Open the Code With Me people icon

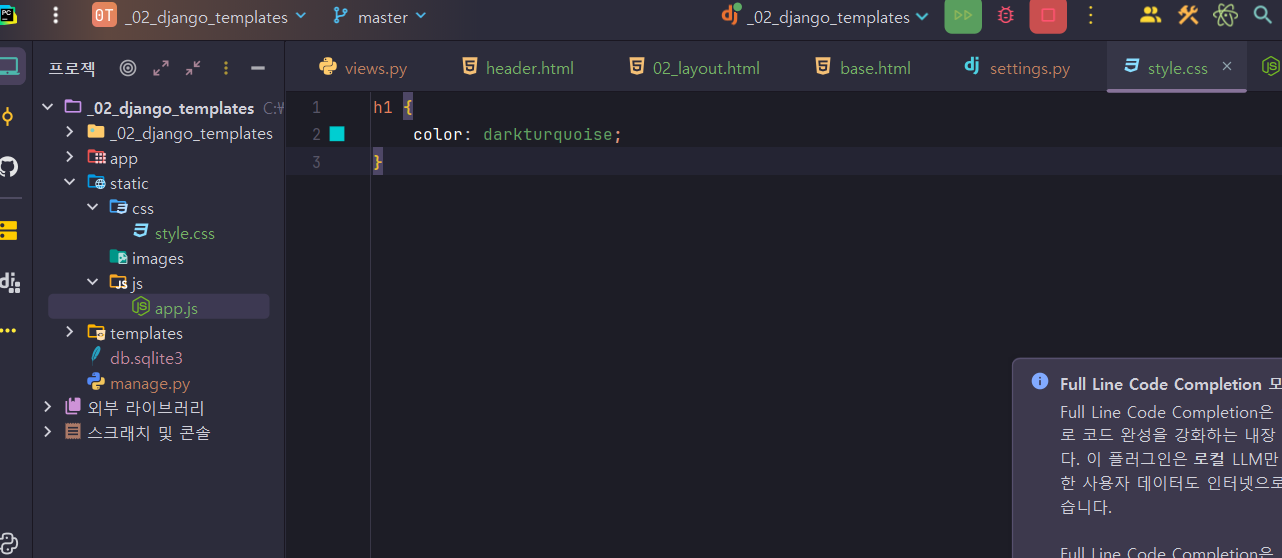1150,15
